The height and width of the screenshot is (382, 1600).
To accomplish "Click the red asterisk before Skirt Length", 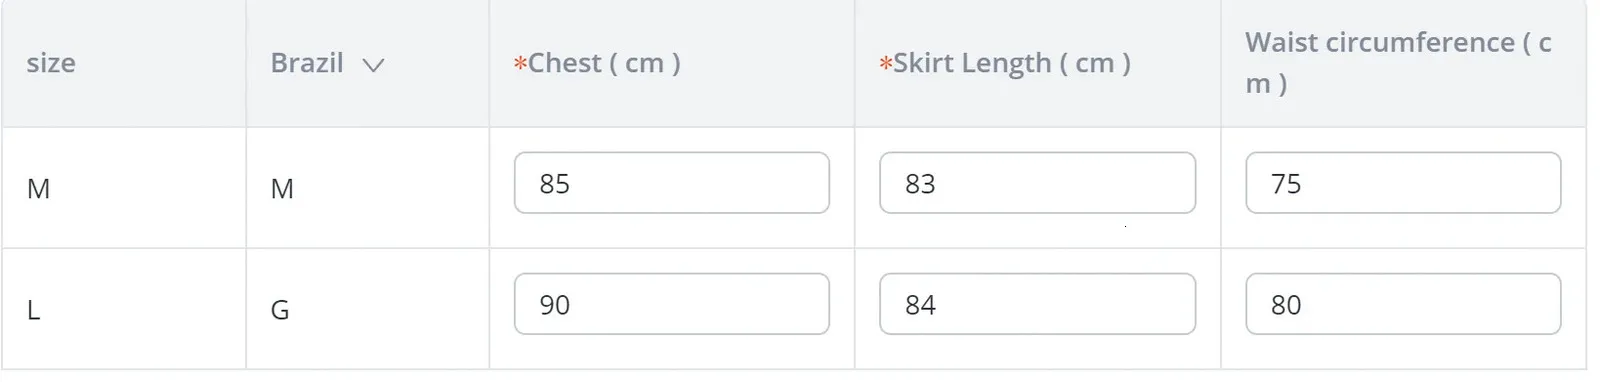I will [886, 65].
